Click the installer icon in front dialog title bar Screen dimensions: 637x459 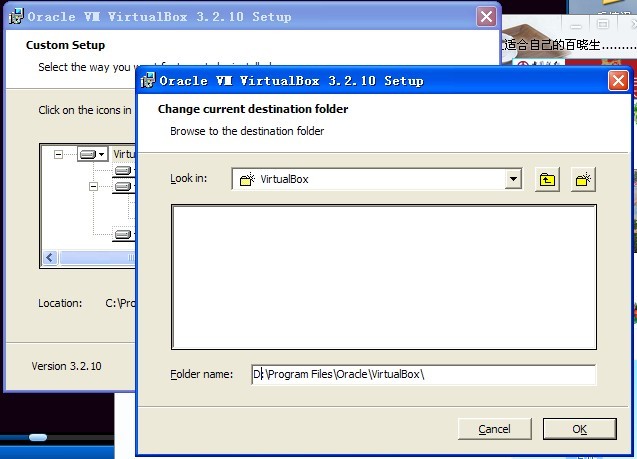(148, 80)
